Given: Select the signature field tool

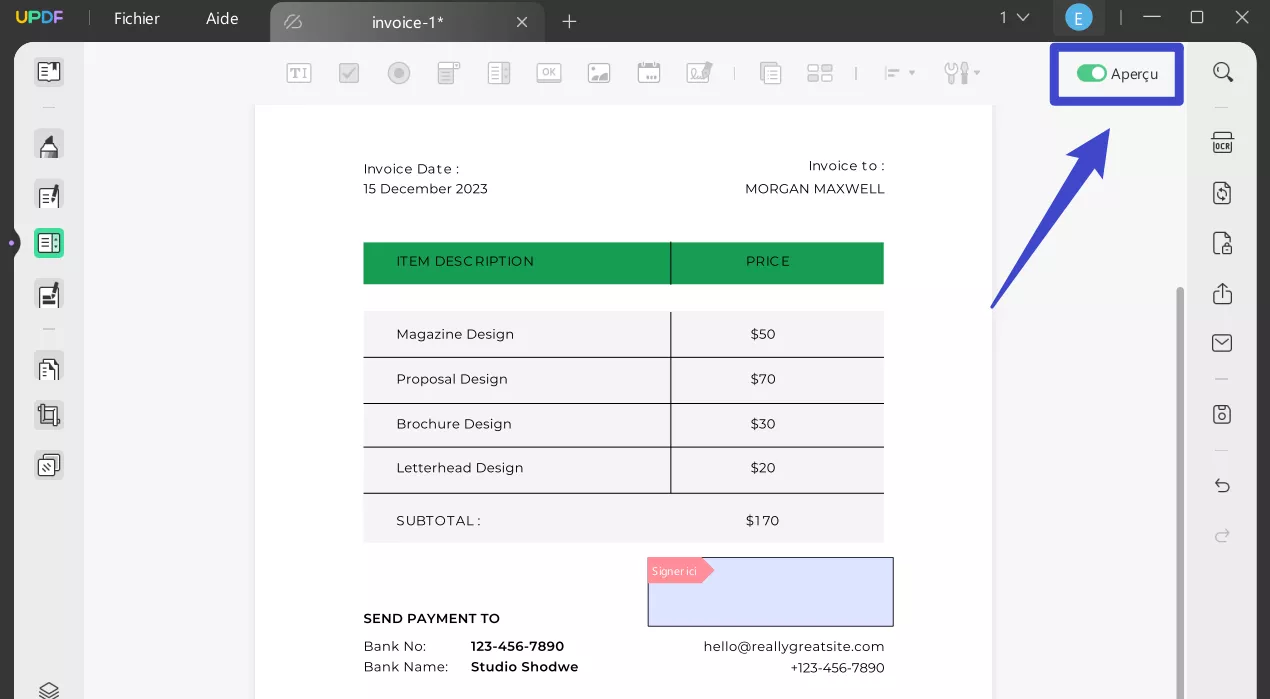Looking at the screenshot, I should (698, 72).
